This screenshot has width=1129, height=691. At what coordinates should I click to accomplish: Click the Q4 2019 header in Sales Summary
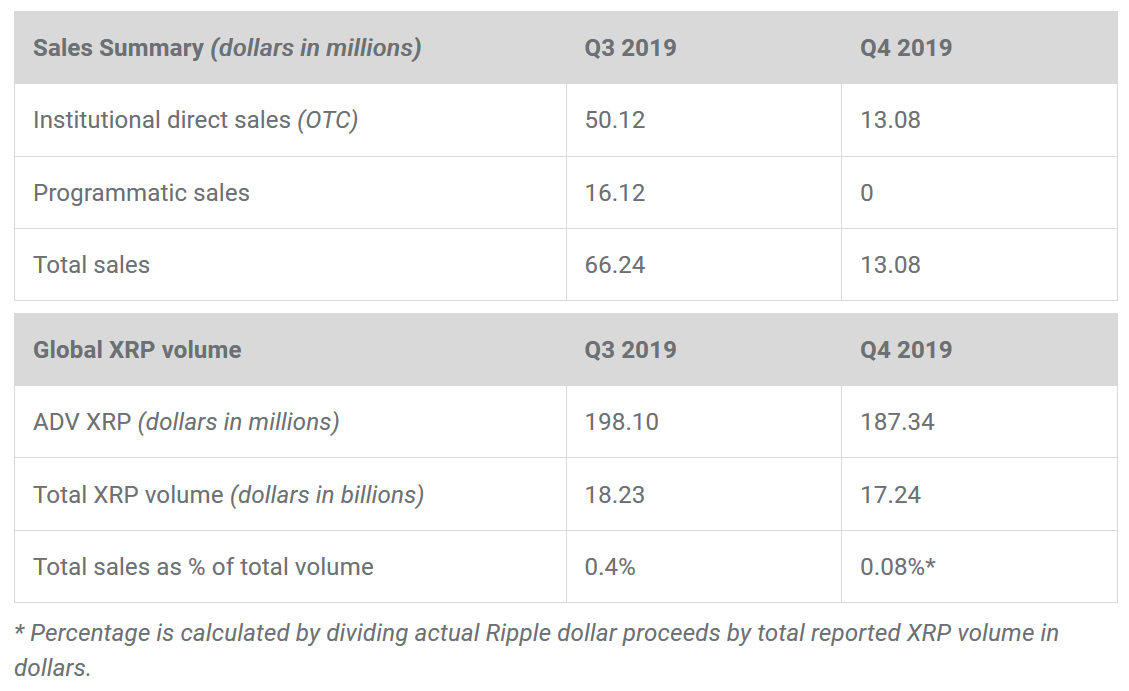[x=906, y=48]
